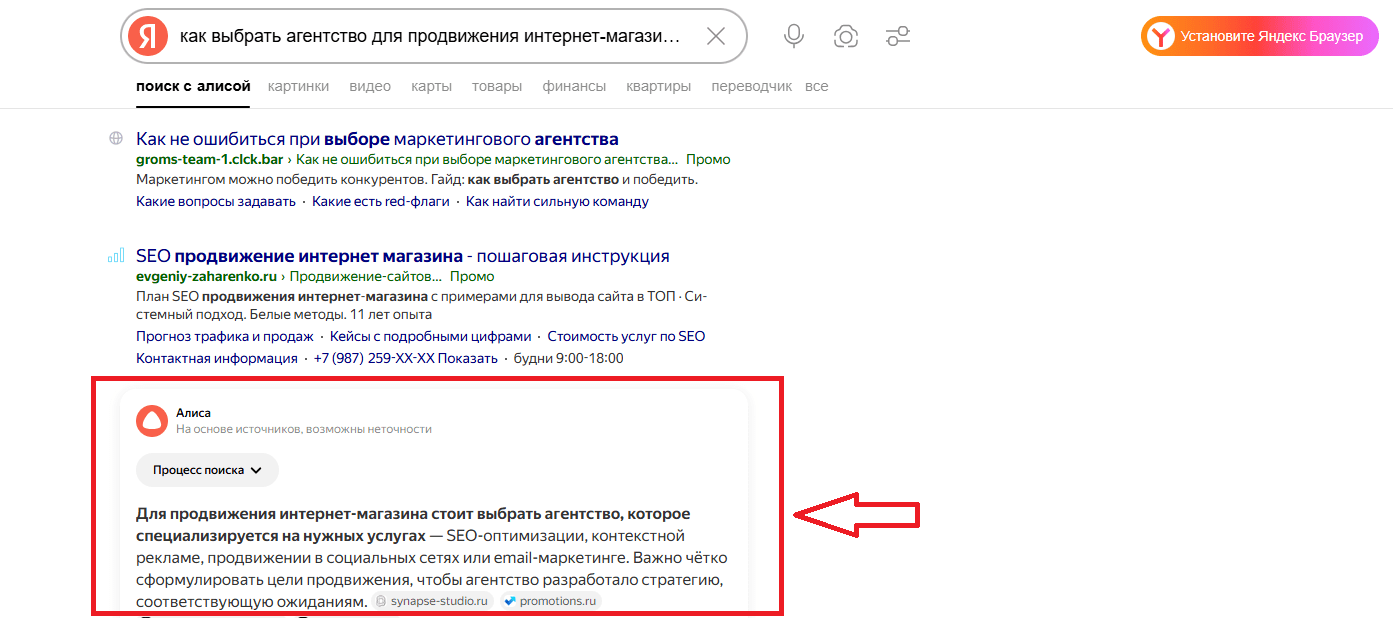Switch to видео tab
The height and width of the screenshot is (618, 1393).
click(x=370, y=86)
